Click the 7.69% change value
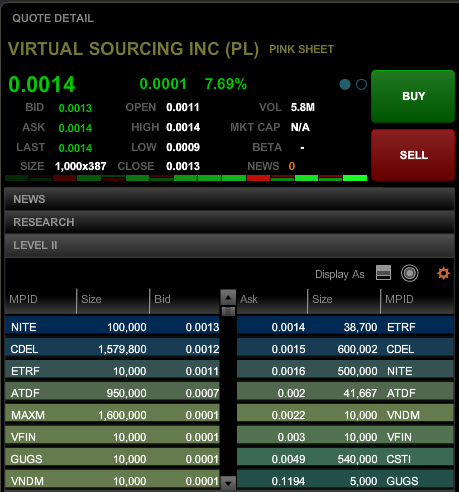The height and width of the screenshot is (492, 459). click(x=226, y=84)
